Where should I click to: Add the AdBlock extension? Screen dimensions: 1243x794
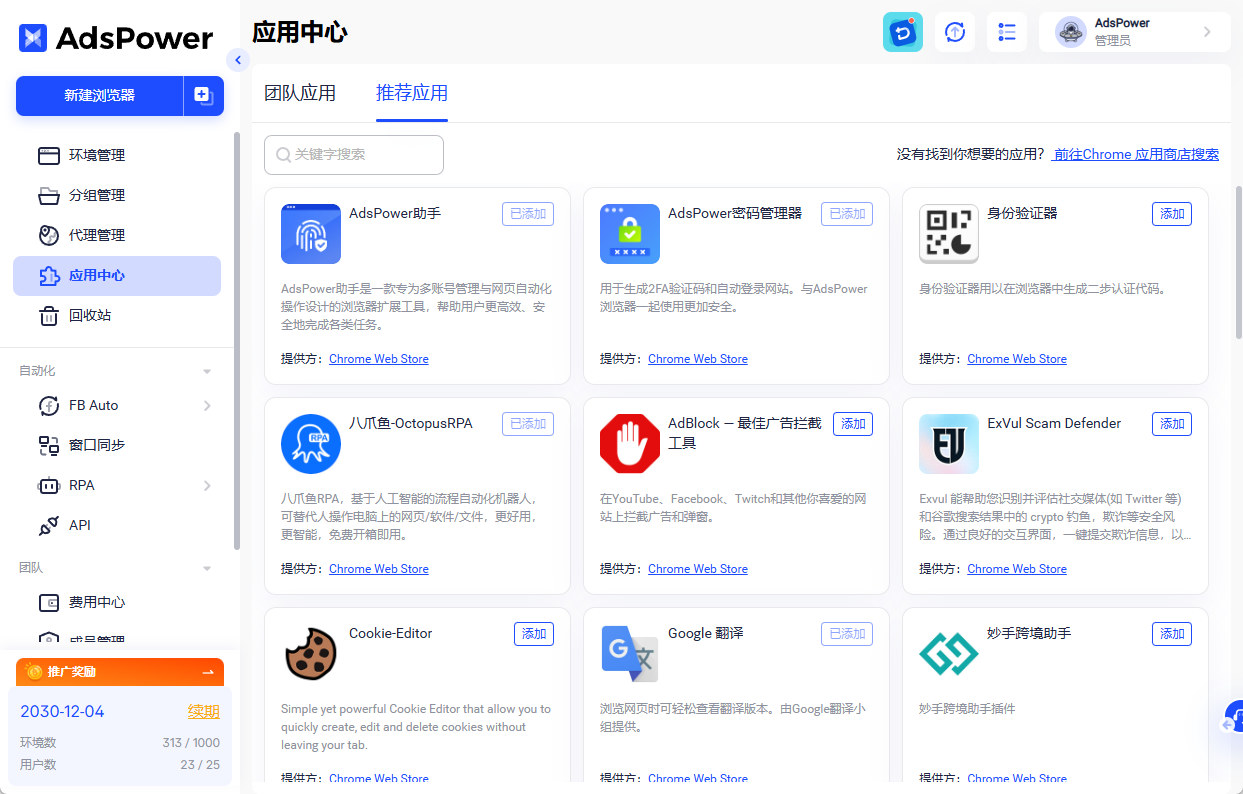853,424
